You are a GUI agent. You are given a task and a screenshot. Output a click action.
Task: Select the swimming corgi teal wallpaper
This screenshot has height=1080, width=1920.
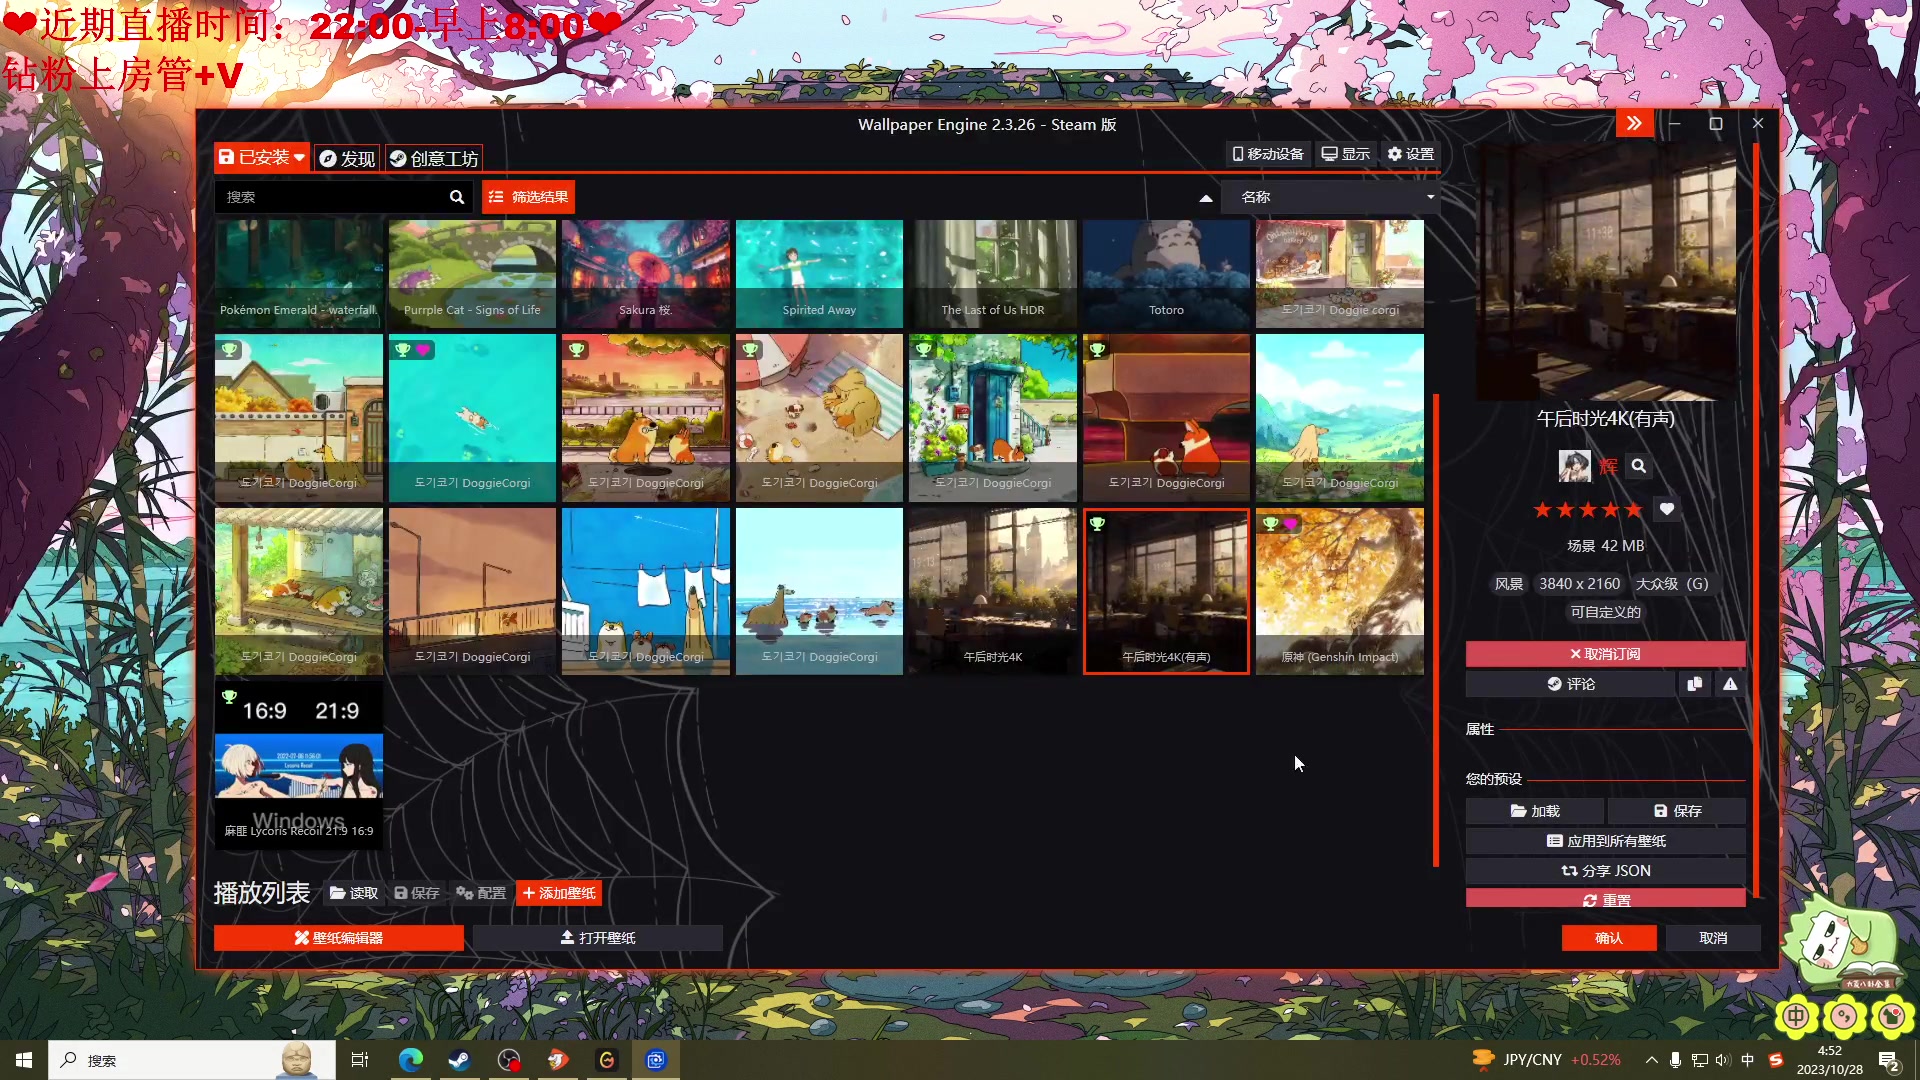(x=472, y=418)
